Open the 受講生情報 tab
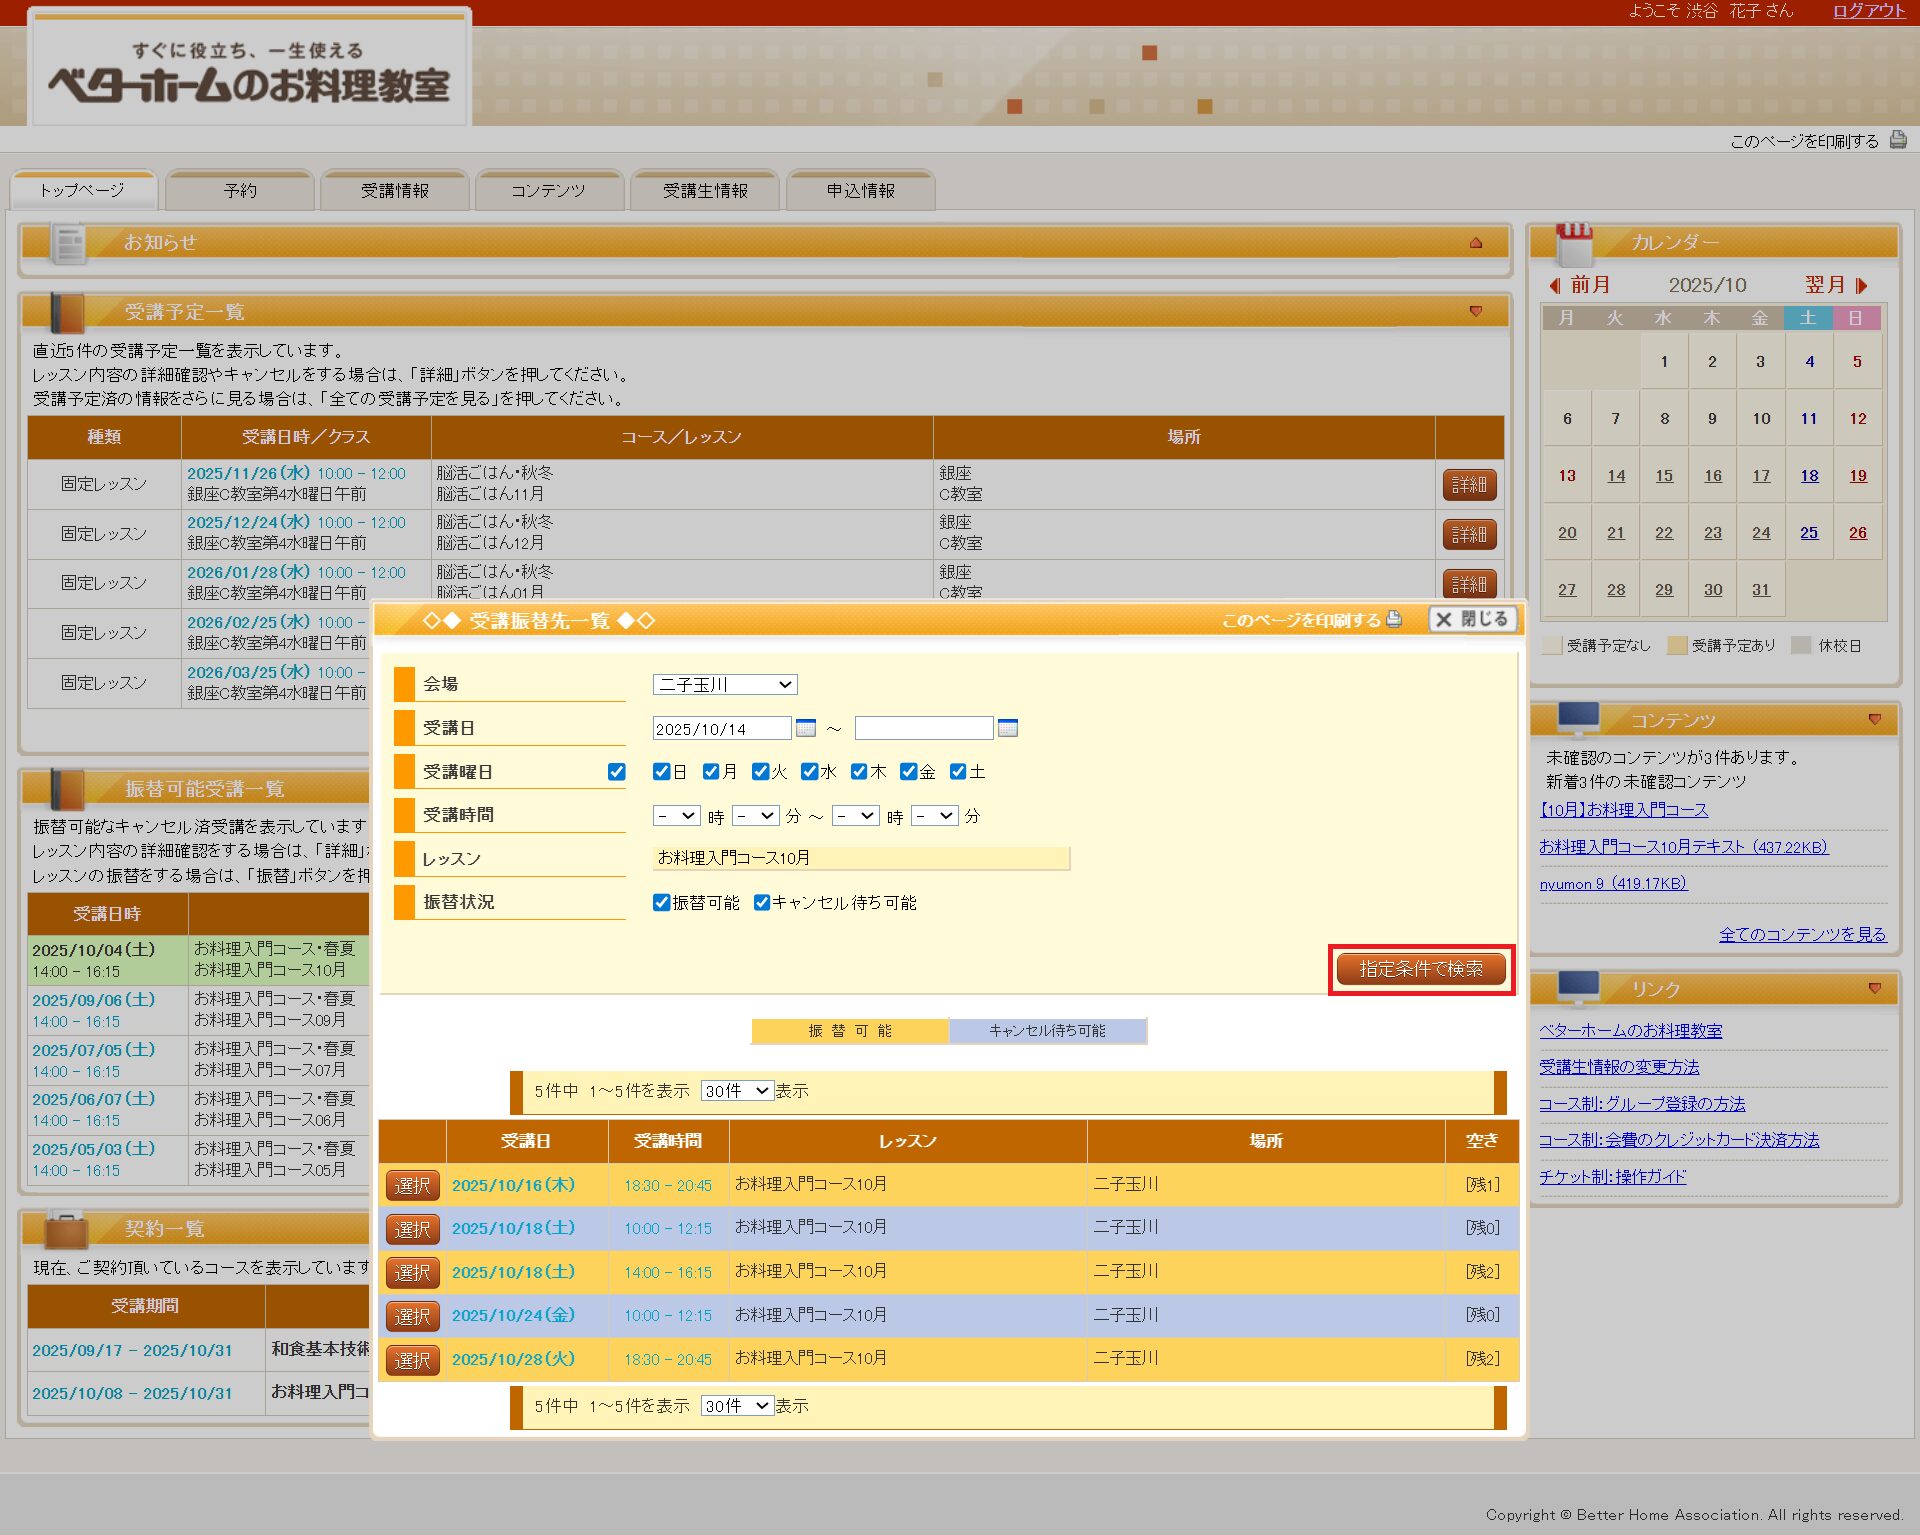 [x=705, y=190]
